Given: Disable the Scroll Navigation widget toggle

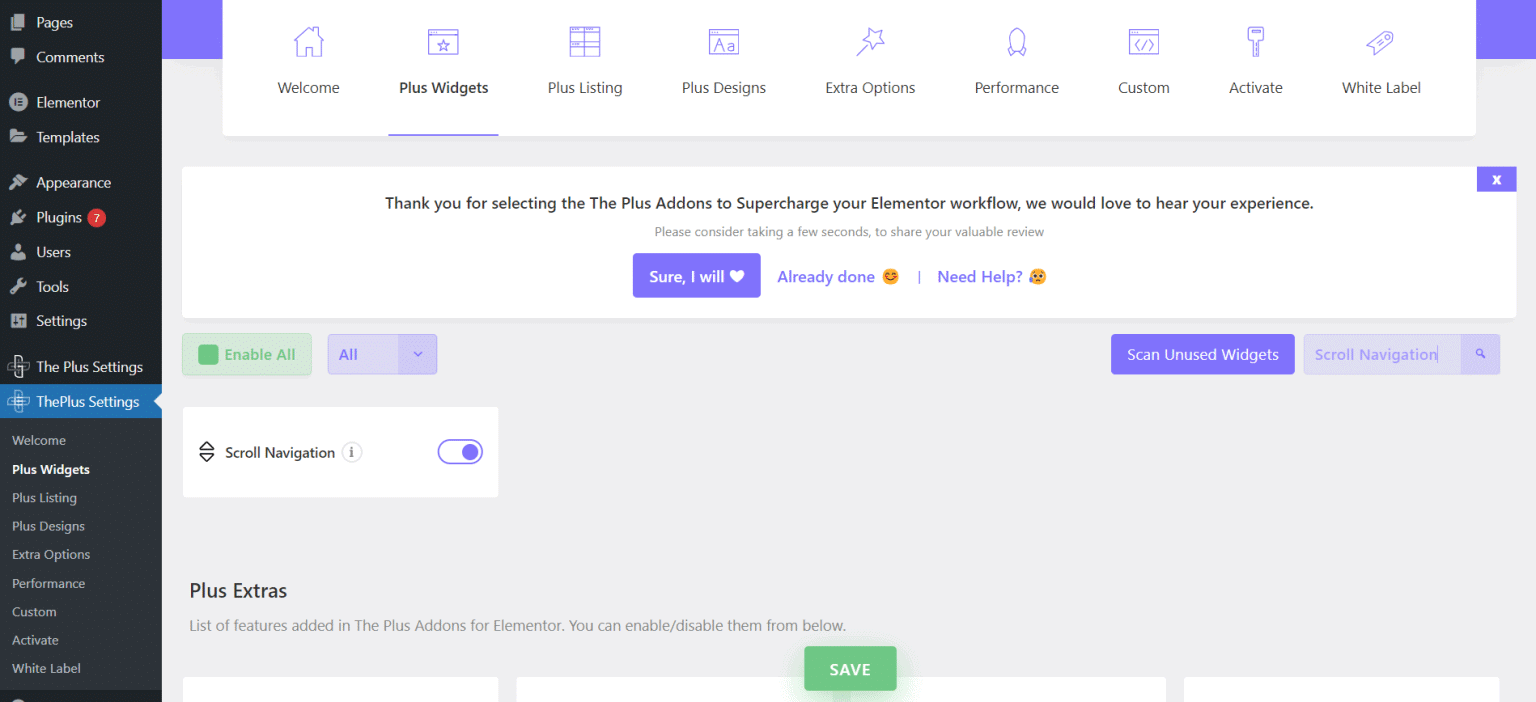Looking at the screenshot, I should click(x=460, y=452).
